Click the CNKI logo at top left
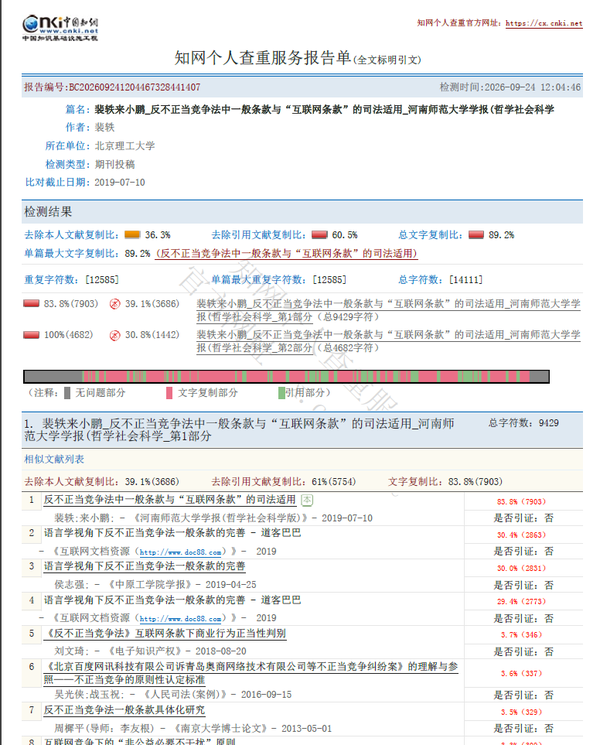 coord(60,28)
